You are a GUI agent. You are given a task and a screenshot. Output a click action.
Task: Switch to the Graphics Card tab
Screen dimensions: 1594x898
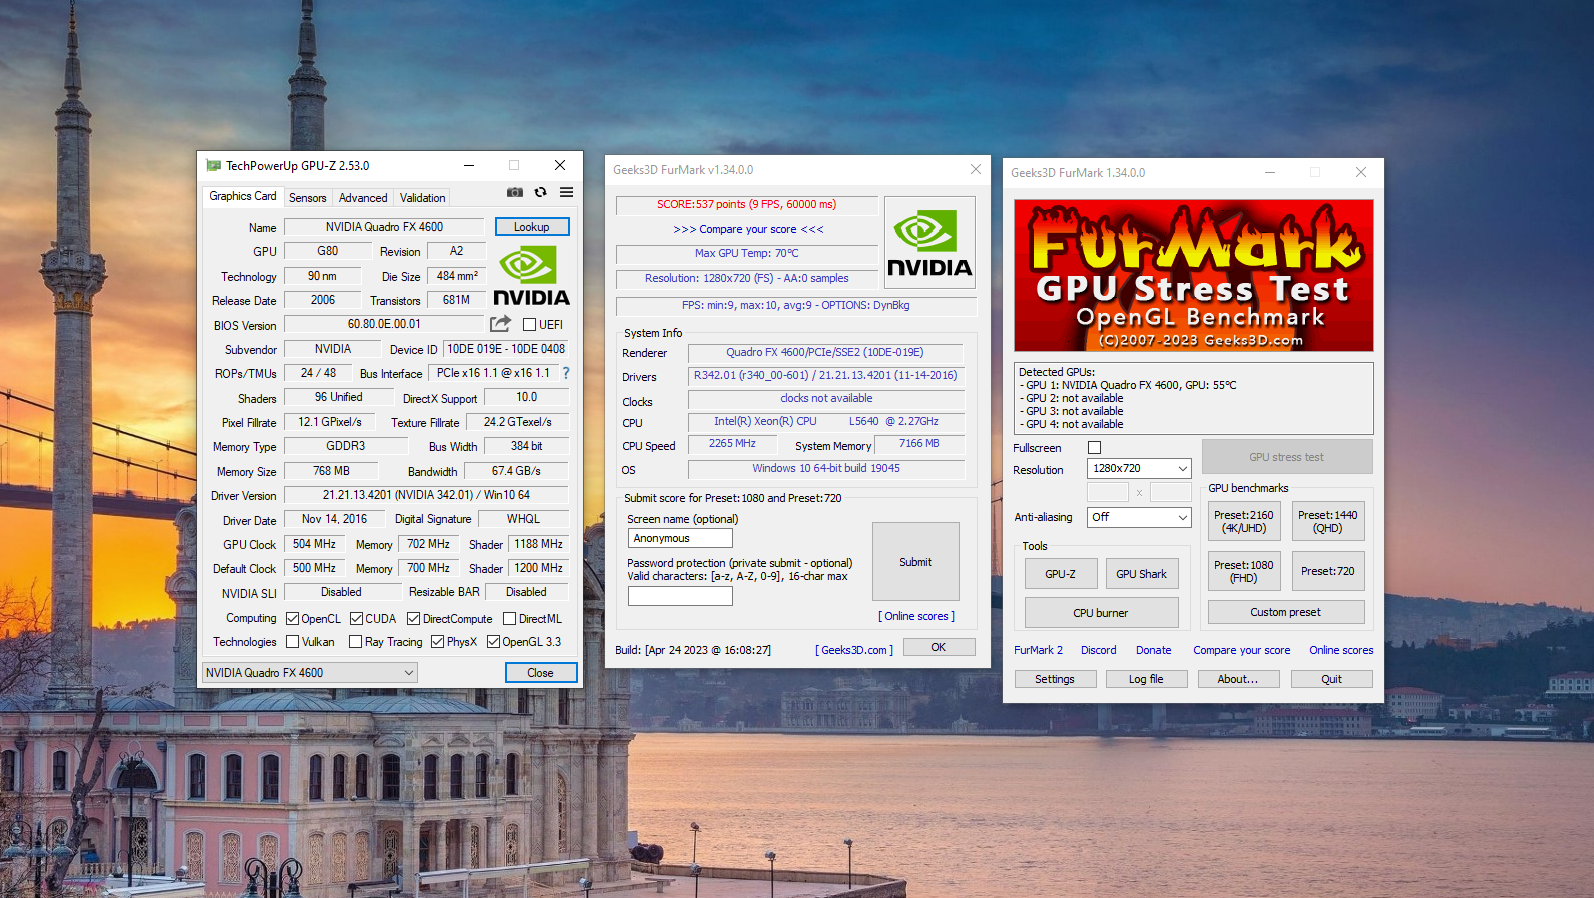(x=243, y=196)
